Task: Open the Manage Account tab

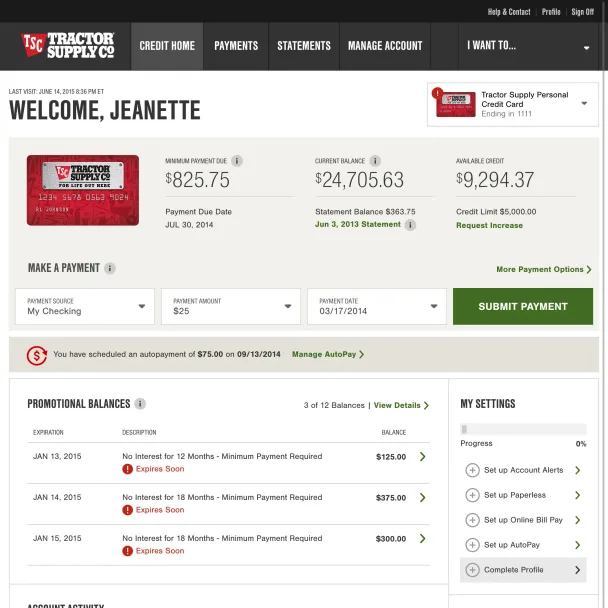Action: 385,46
